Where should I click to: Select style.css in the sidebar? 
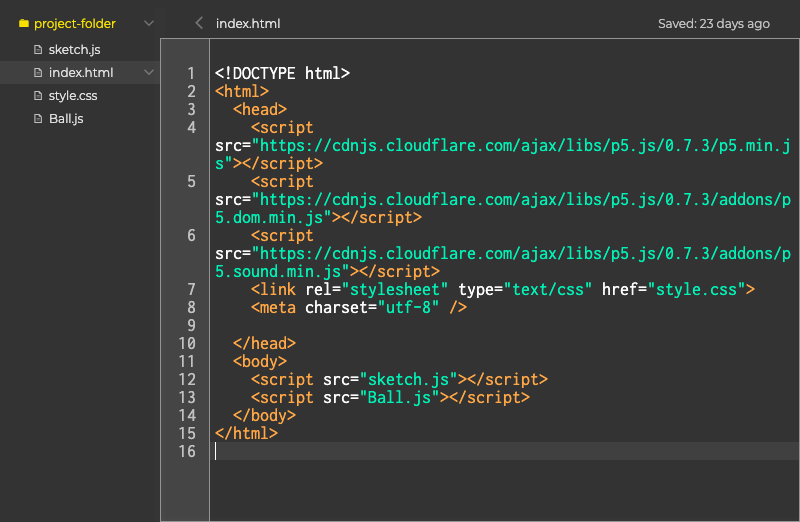[73, 96]
